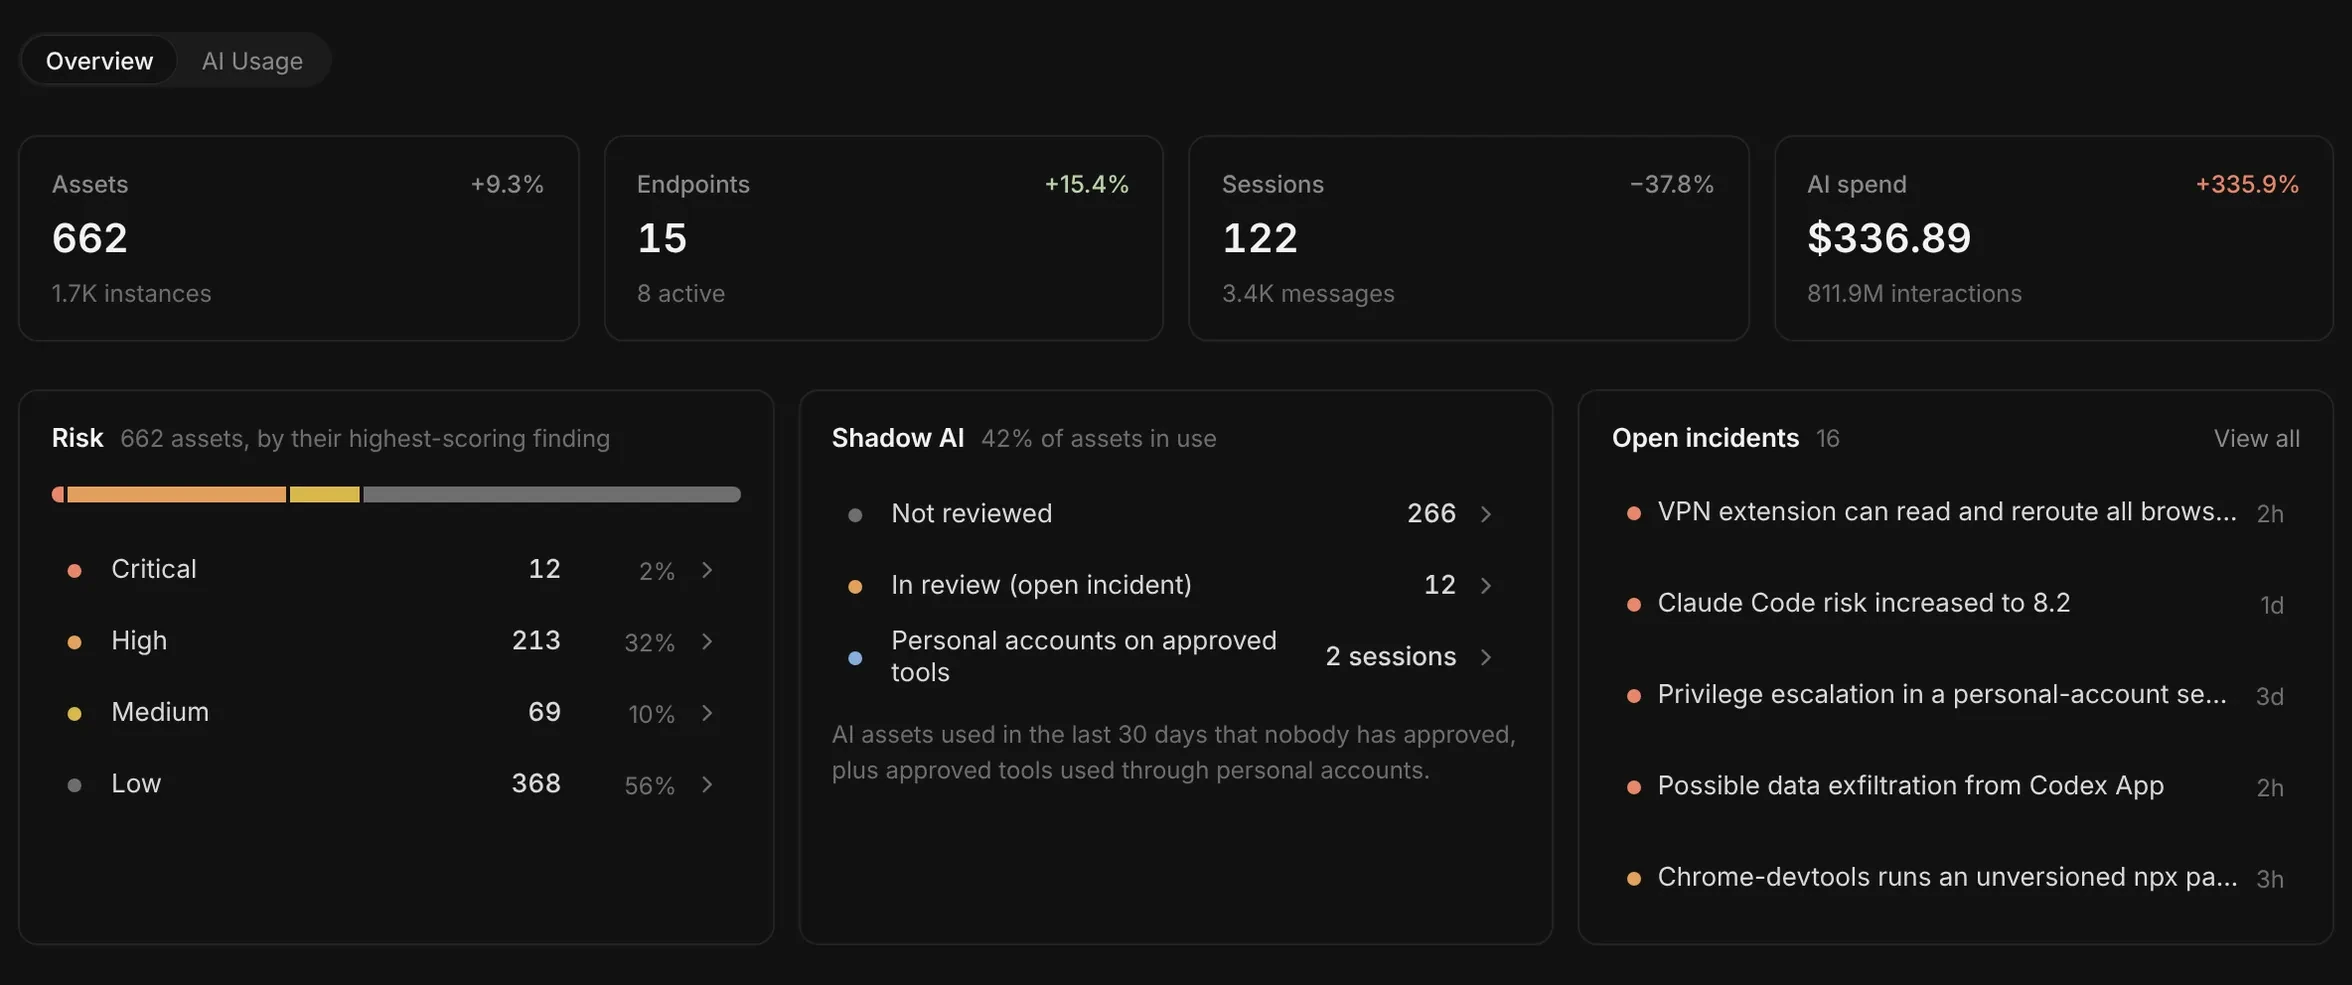
Task: Expand the High risk row chevron
Action: [x=707, y=641]
